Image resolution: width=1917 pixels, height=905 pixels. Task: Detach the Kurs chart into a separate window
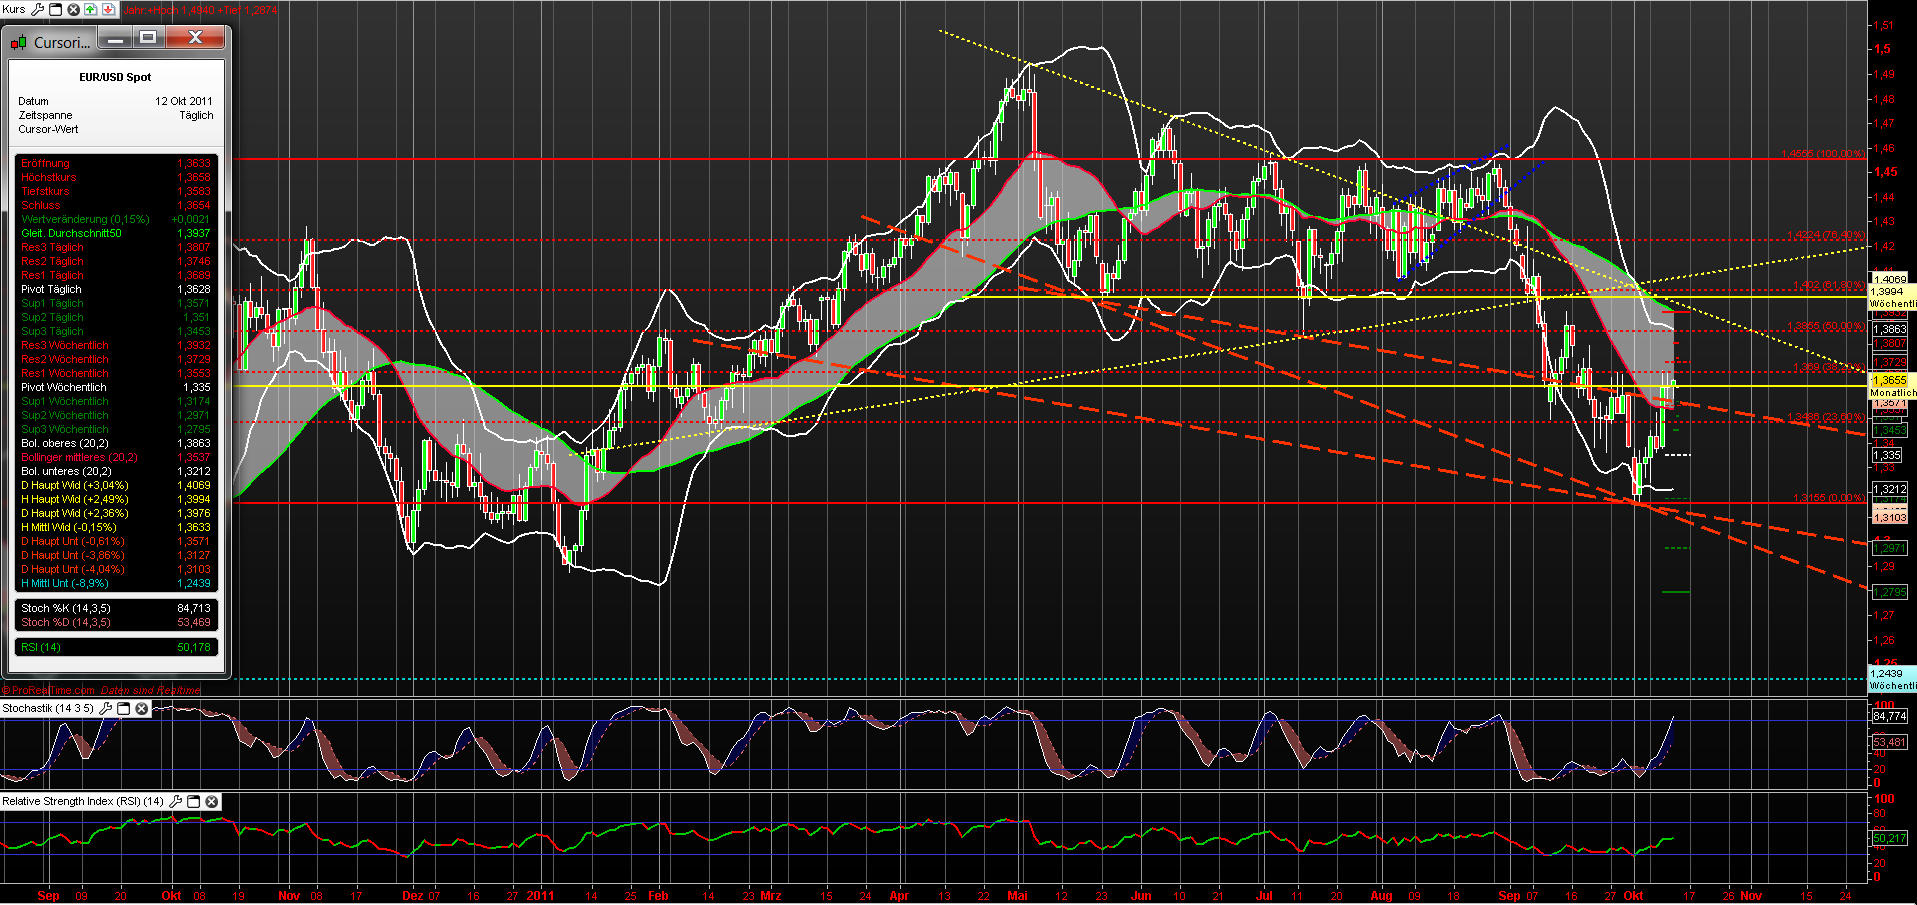point(55,9)
